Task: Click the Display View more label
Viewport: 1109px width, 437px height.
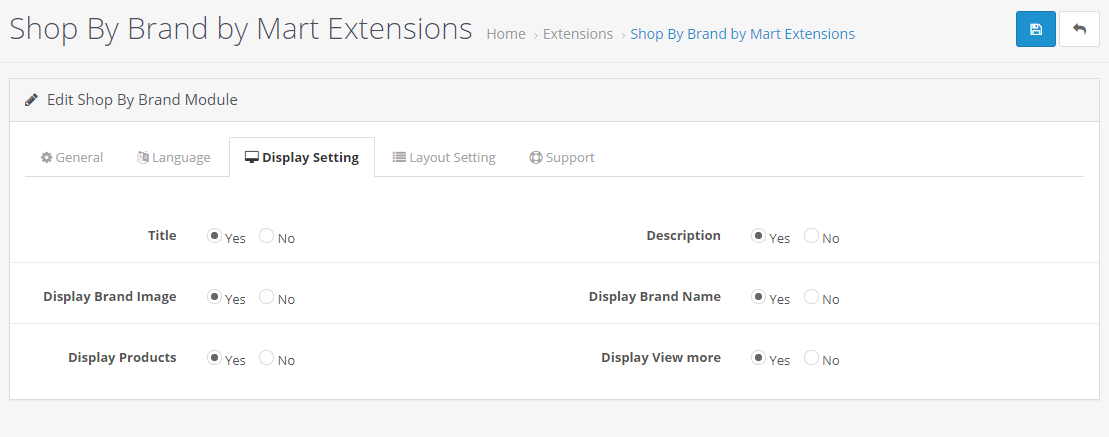Action: coord(661,357)
